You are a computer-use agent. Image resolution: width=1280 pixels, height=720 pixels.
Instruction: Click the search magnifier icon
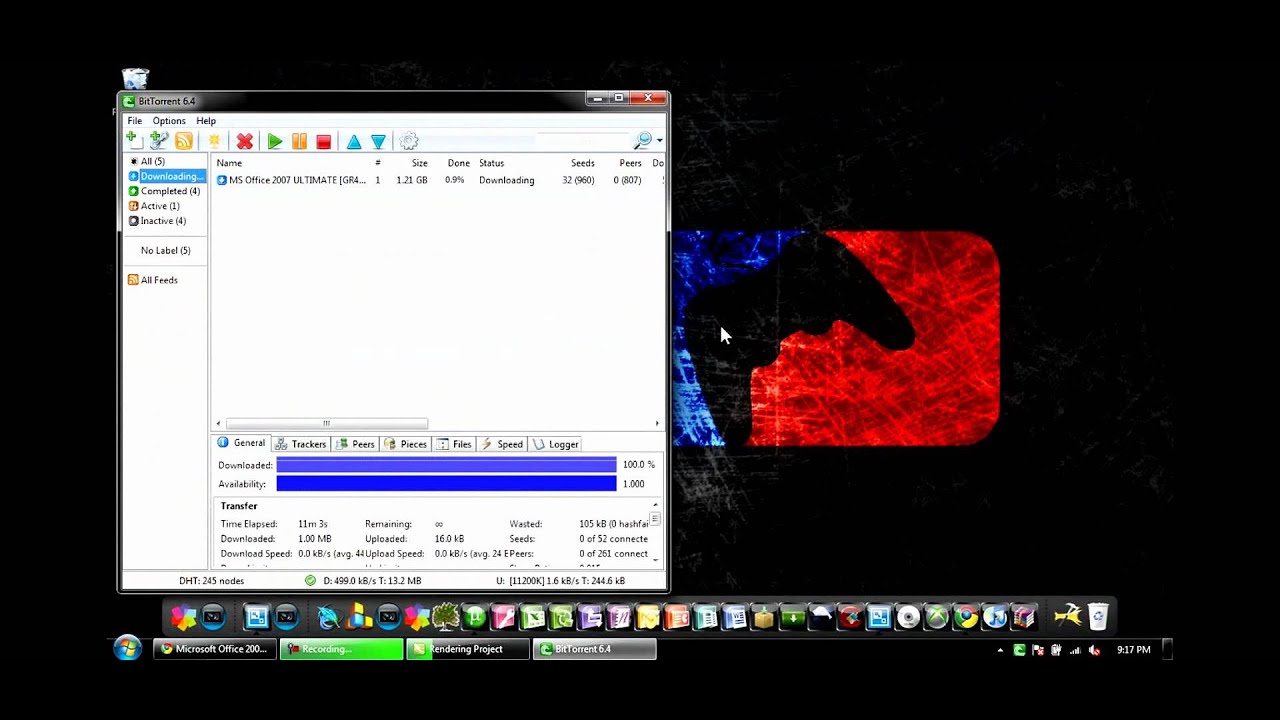click(x=643, y=141)
